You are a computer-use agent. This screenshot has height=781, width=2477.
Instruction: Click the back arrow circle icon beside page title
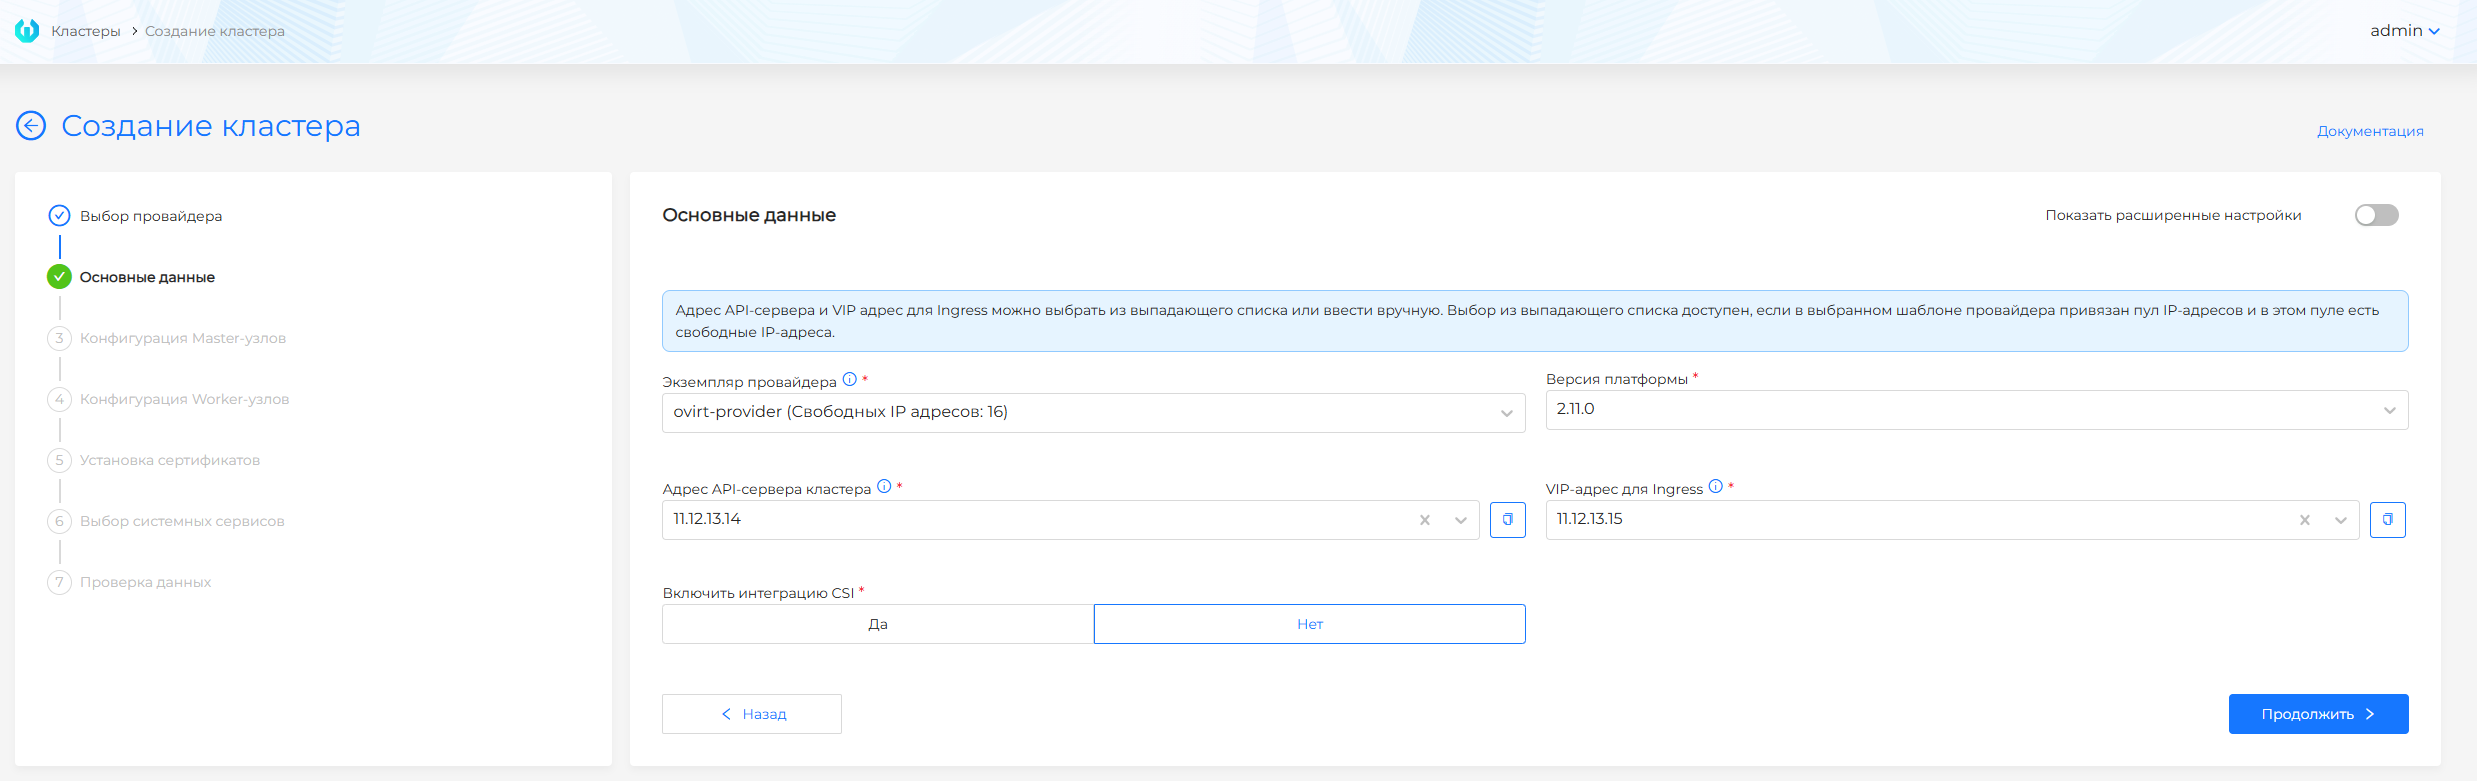click(x=31, y=126)
